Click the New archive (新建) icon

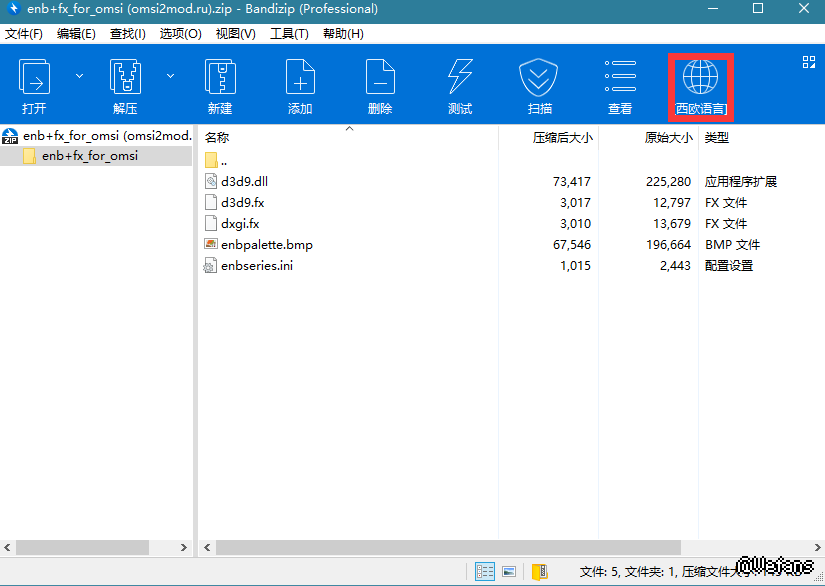point(220,77)
